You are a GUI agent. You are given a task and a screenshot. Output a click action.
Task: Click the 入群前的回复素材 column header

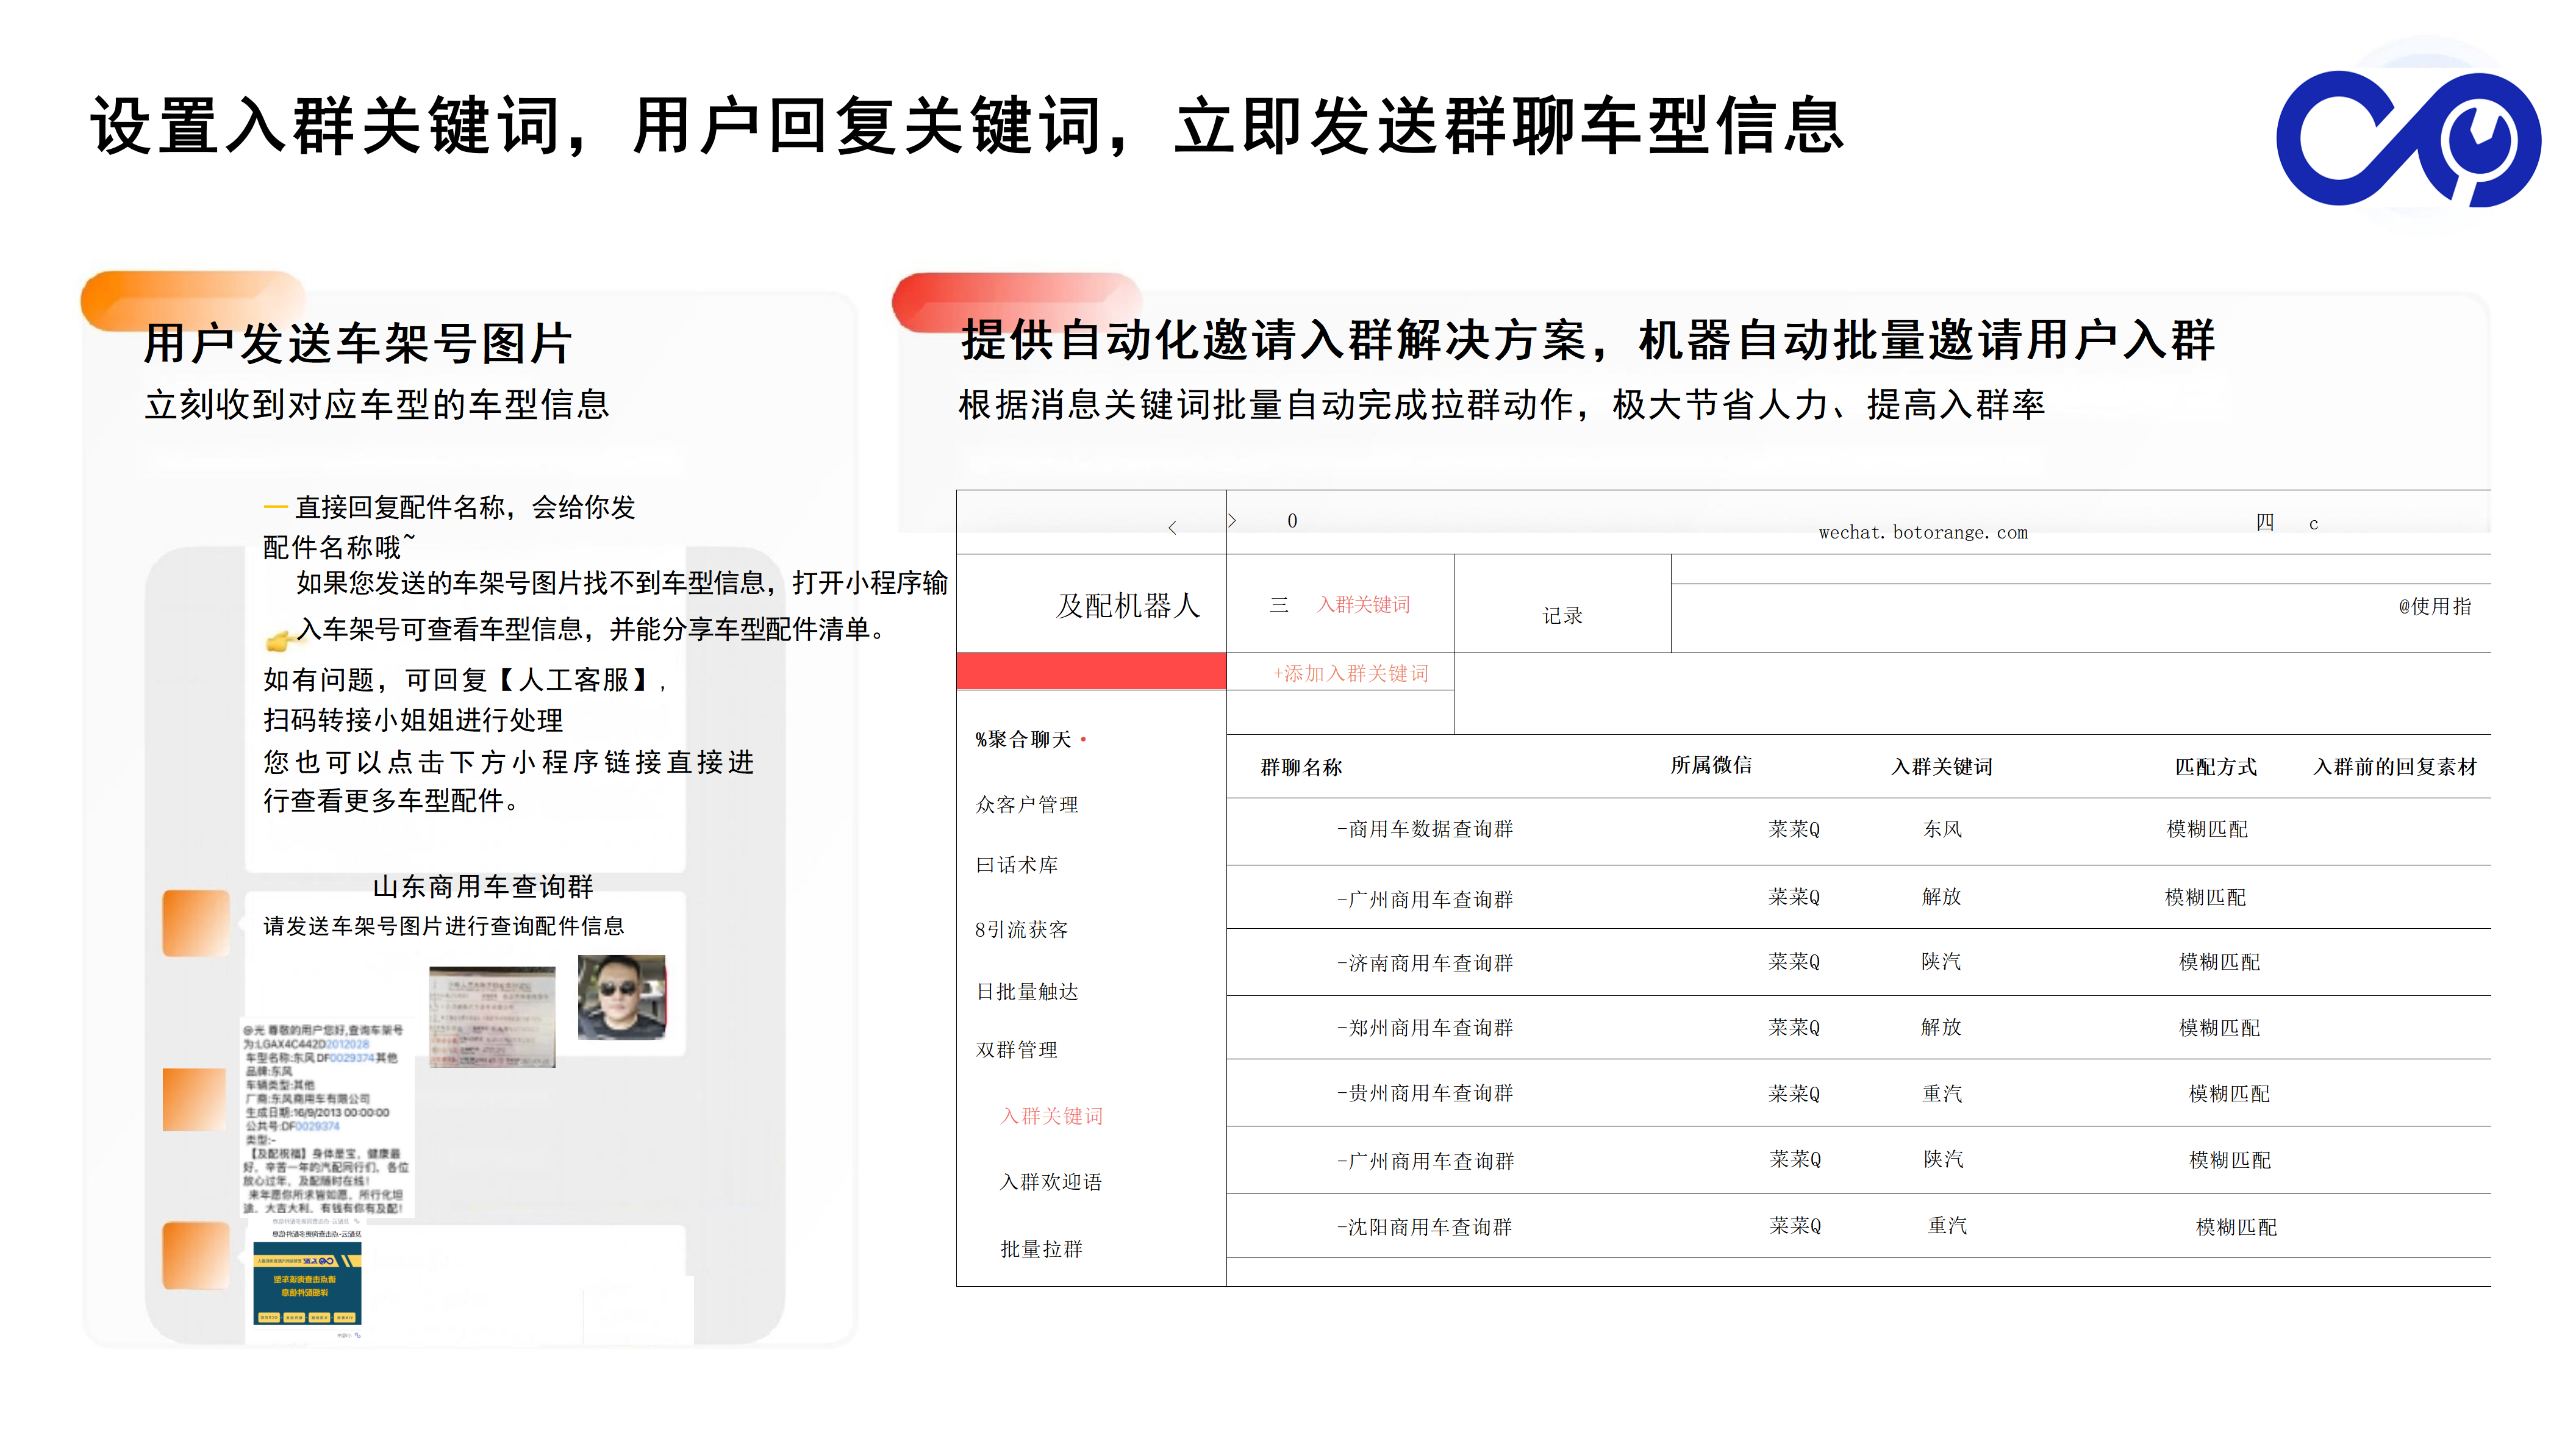click(2395, 767)
